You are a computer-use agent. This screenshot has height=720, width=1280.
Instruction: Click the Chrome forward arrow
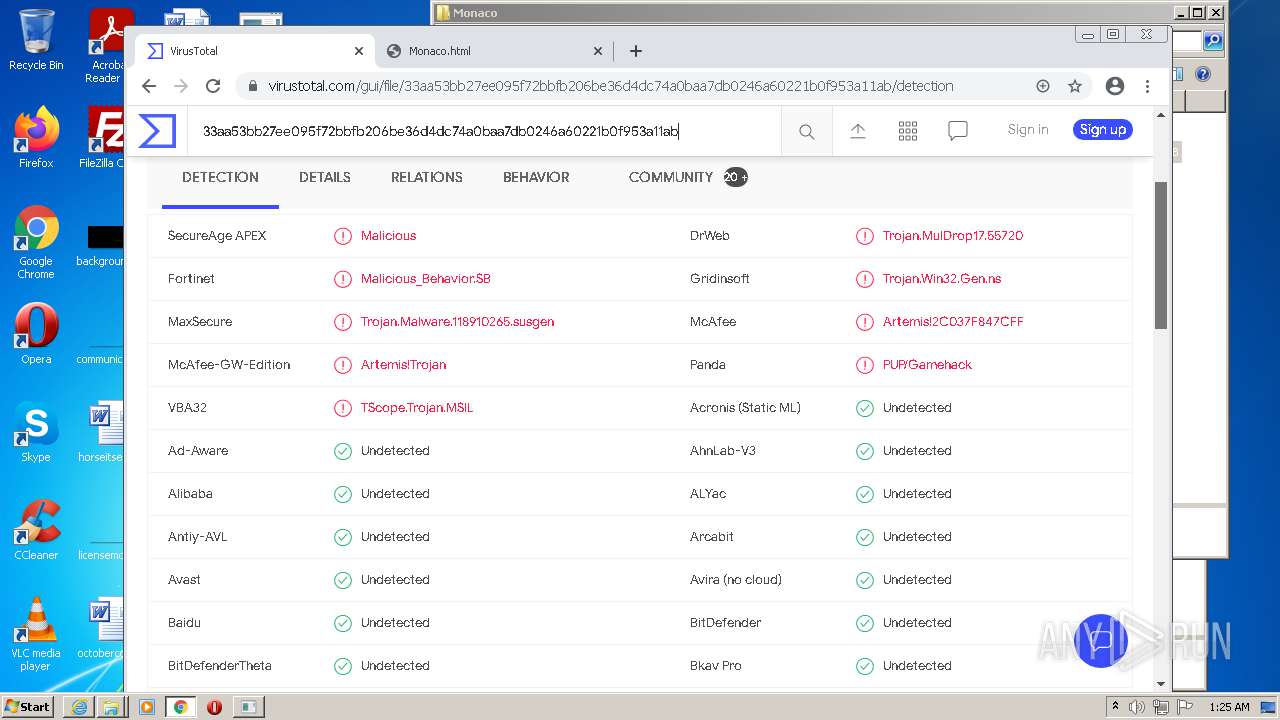click(x=181, y=86)
